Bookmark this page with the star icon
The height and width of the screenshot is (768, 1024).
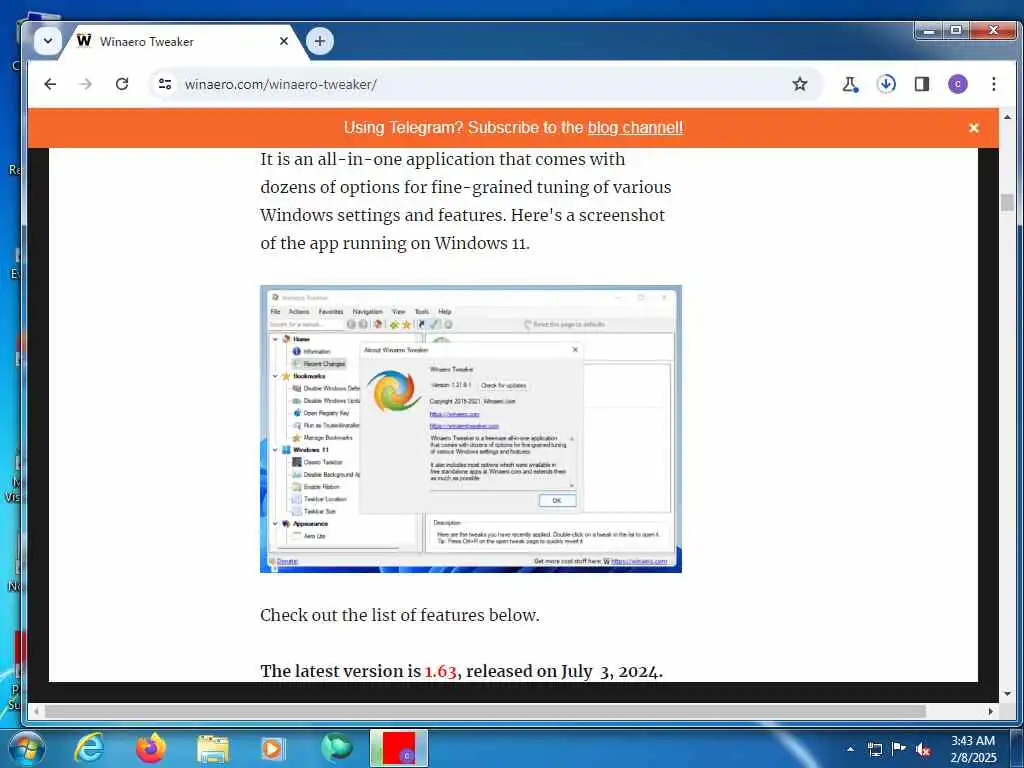799,84
